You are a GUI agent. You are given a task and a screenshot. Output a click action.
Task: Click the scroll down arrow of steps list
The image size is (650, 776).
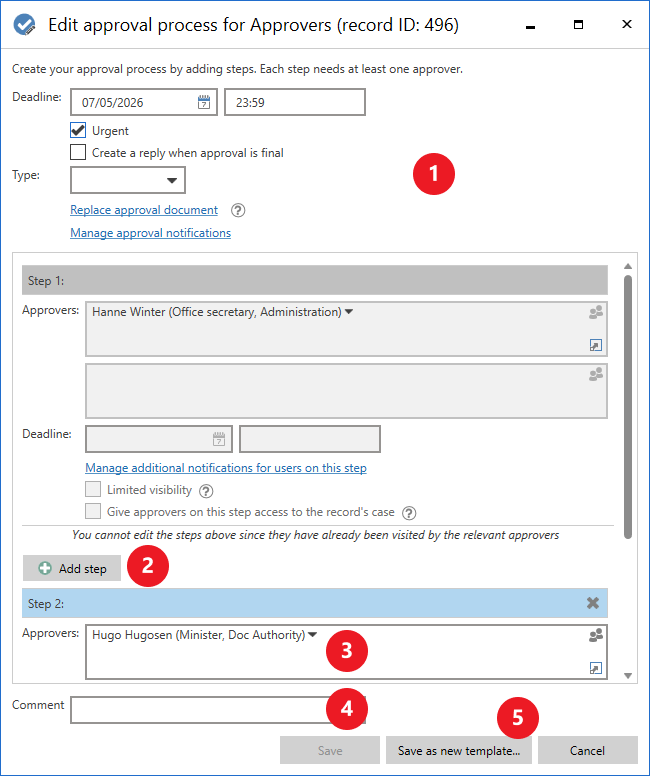coord(628,676)
